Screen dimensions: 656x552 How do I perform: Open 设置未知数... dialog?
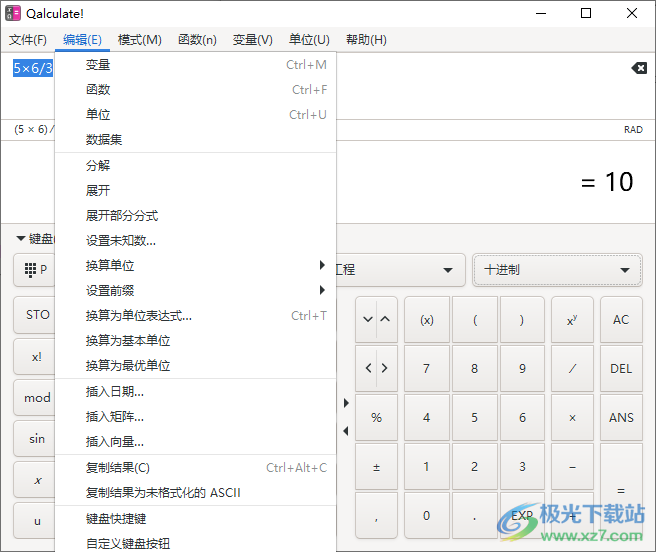pyautogui.click(x=196, y=240)
